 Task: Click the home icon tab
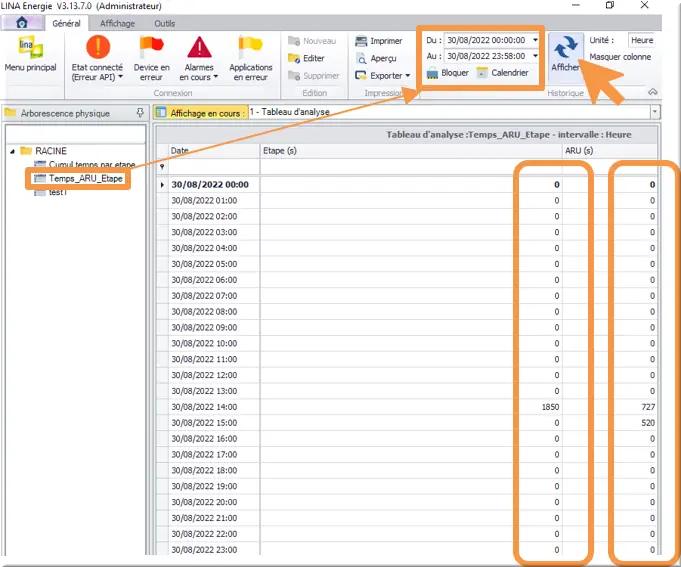point(22,23)
